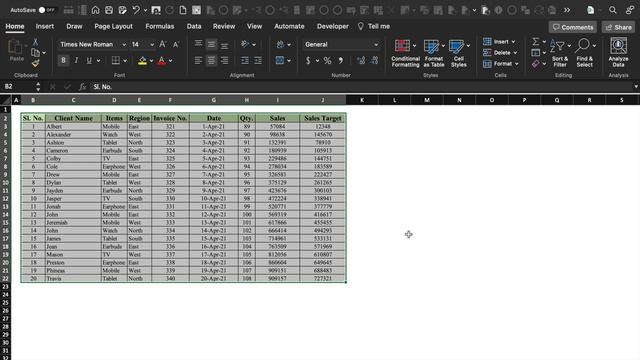Click the Tell me search box

click(x=374, y=26)
